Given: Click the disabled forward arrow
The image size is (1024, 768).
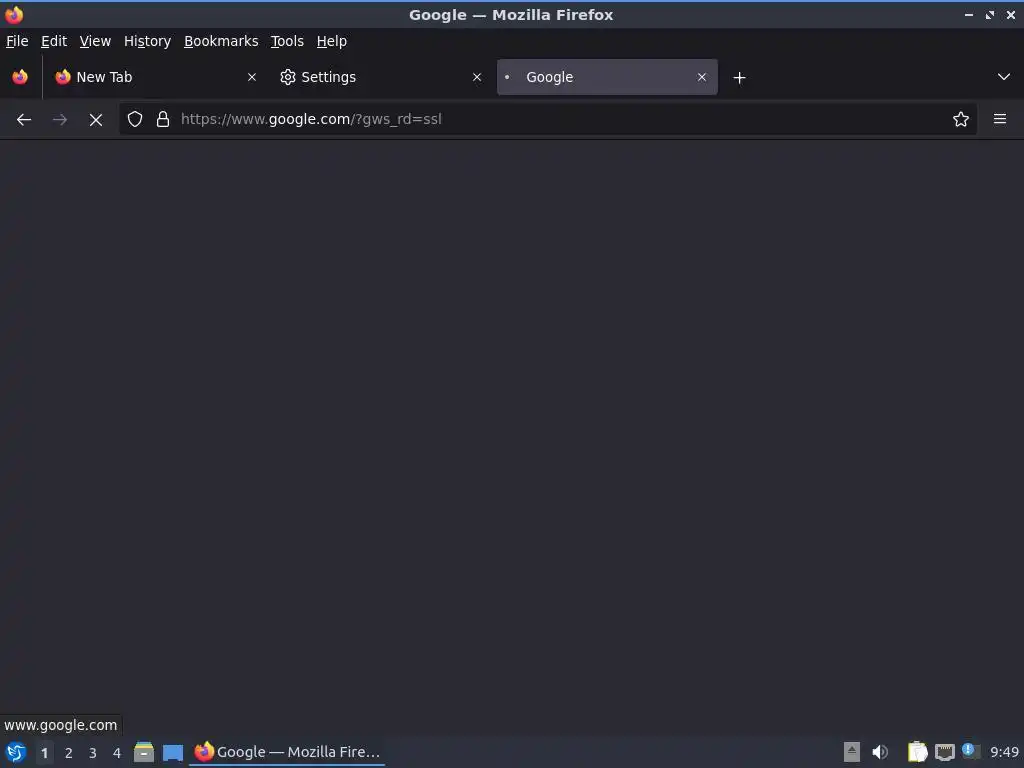Looking at the screenshot, I should click(60, 120).
